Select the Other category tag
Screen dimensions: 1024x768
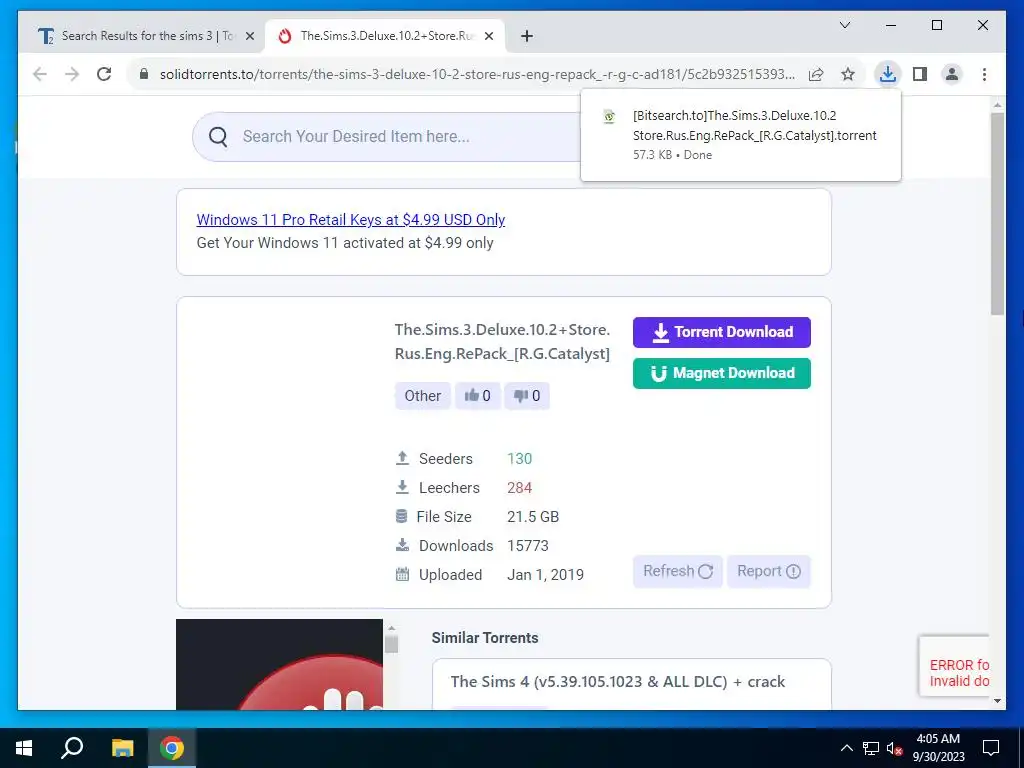pos(423,396)
